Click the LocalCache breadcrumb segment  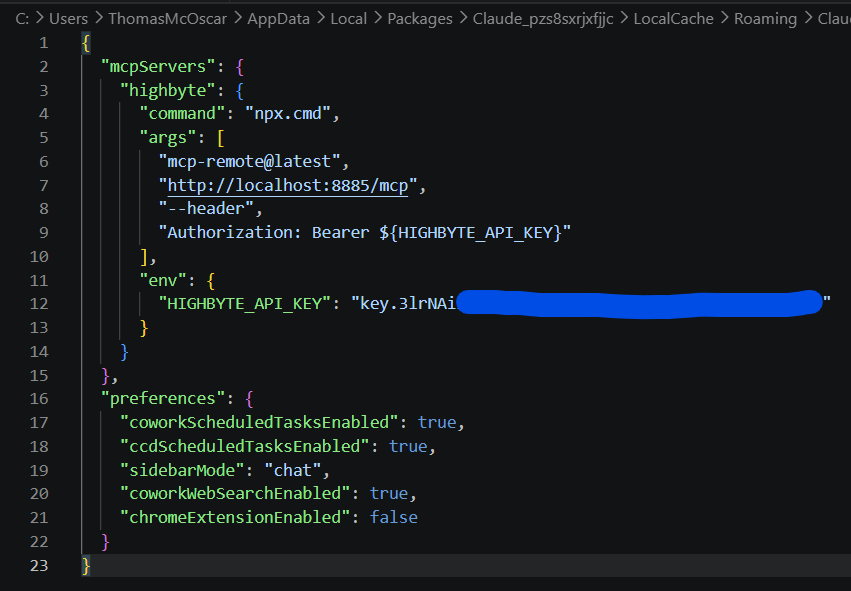[675, 19]
